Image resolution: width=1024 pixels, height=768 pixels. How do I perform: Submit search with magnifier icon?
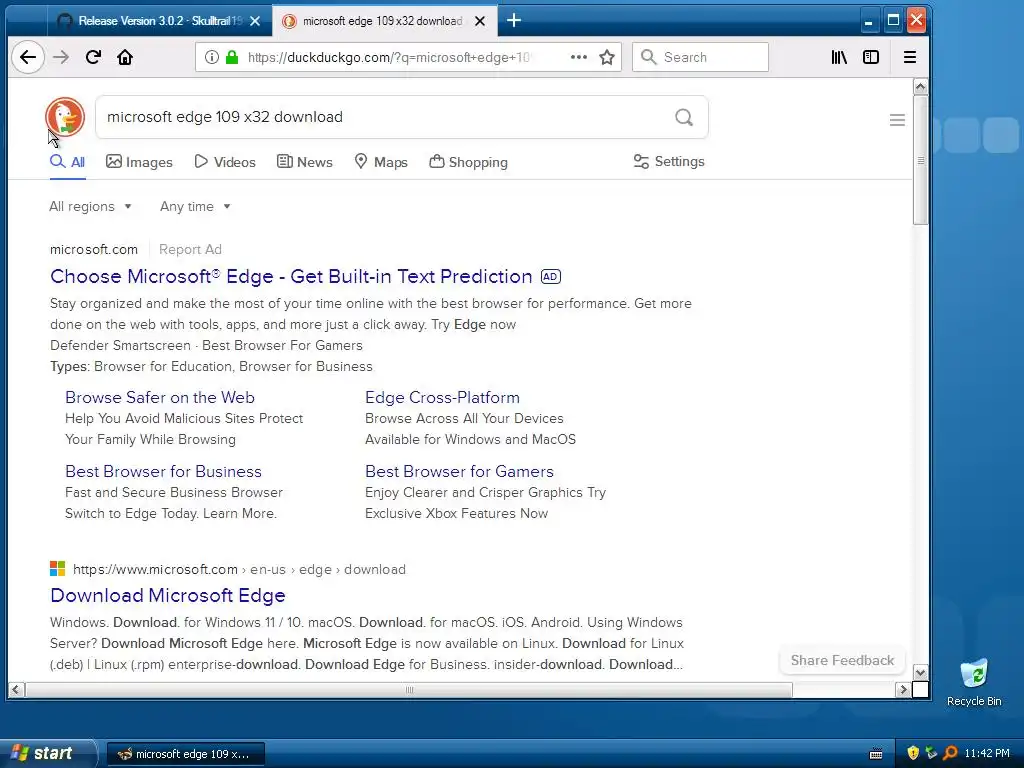pyautogui.click(x=684, y=118)
